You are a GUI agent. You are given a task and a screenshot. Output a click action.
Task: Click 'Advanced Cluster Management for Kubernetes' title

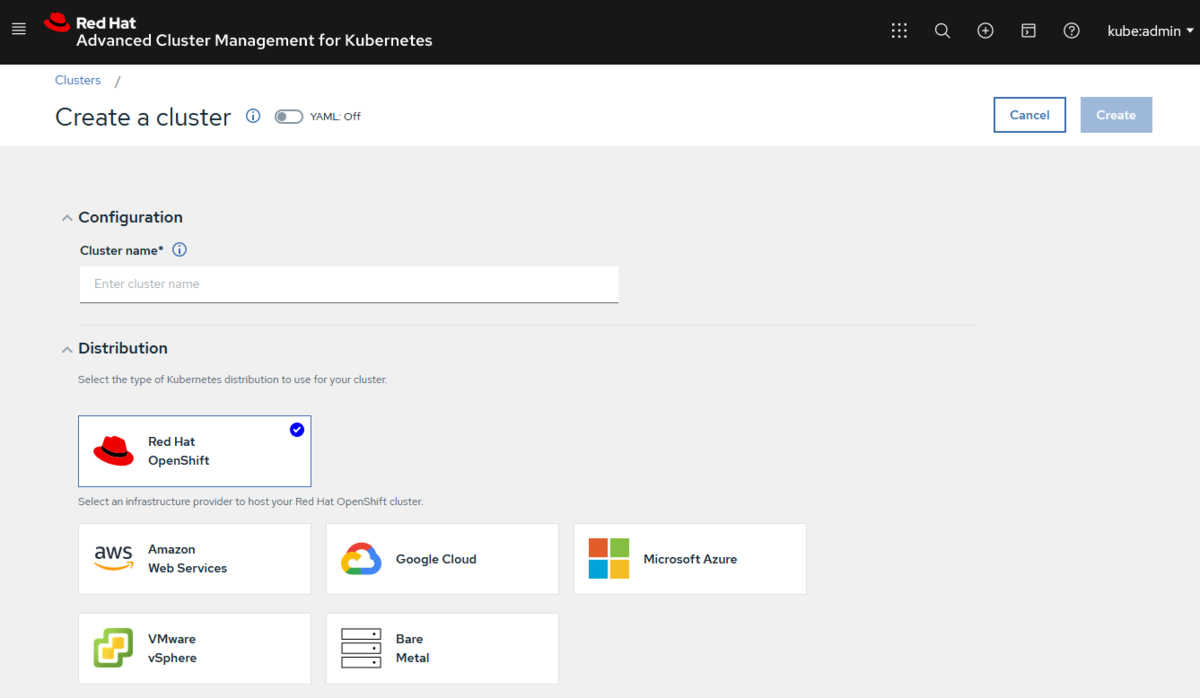click(254, 41)
